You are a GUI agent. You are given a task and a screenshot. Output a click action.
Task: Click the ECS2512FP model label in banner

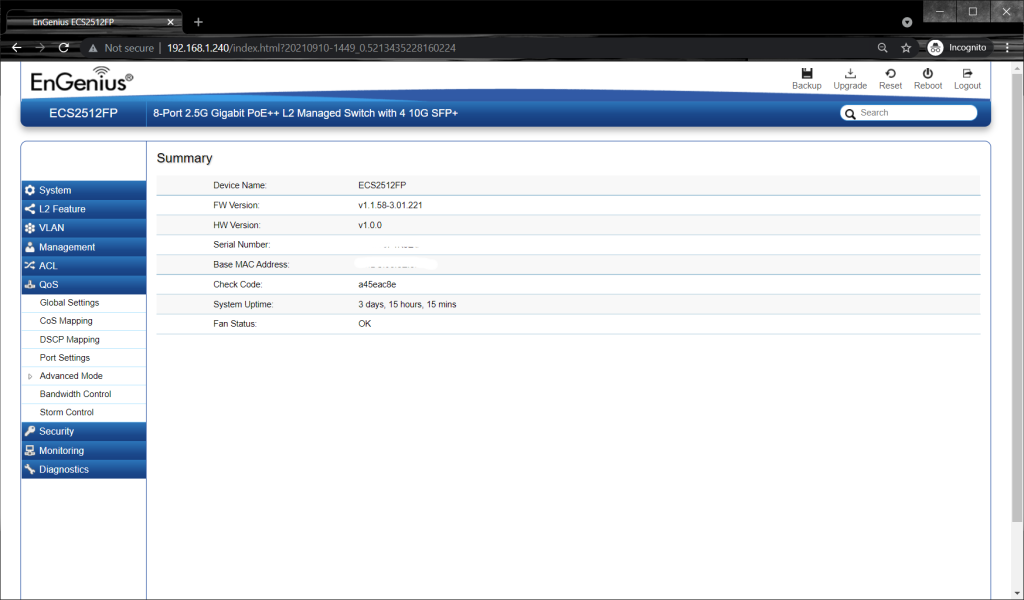[84, 113]
